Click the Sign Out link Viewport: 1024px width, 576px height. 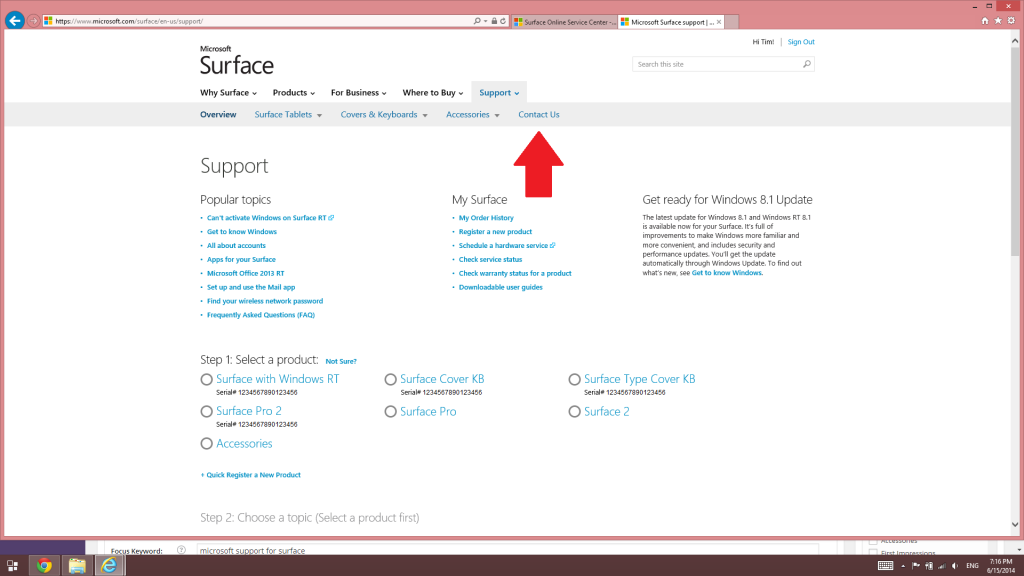tap(801, 42)
